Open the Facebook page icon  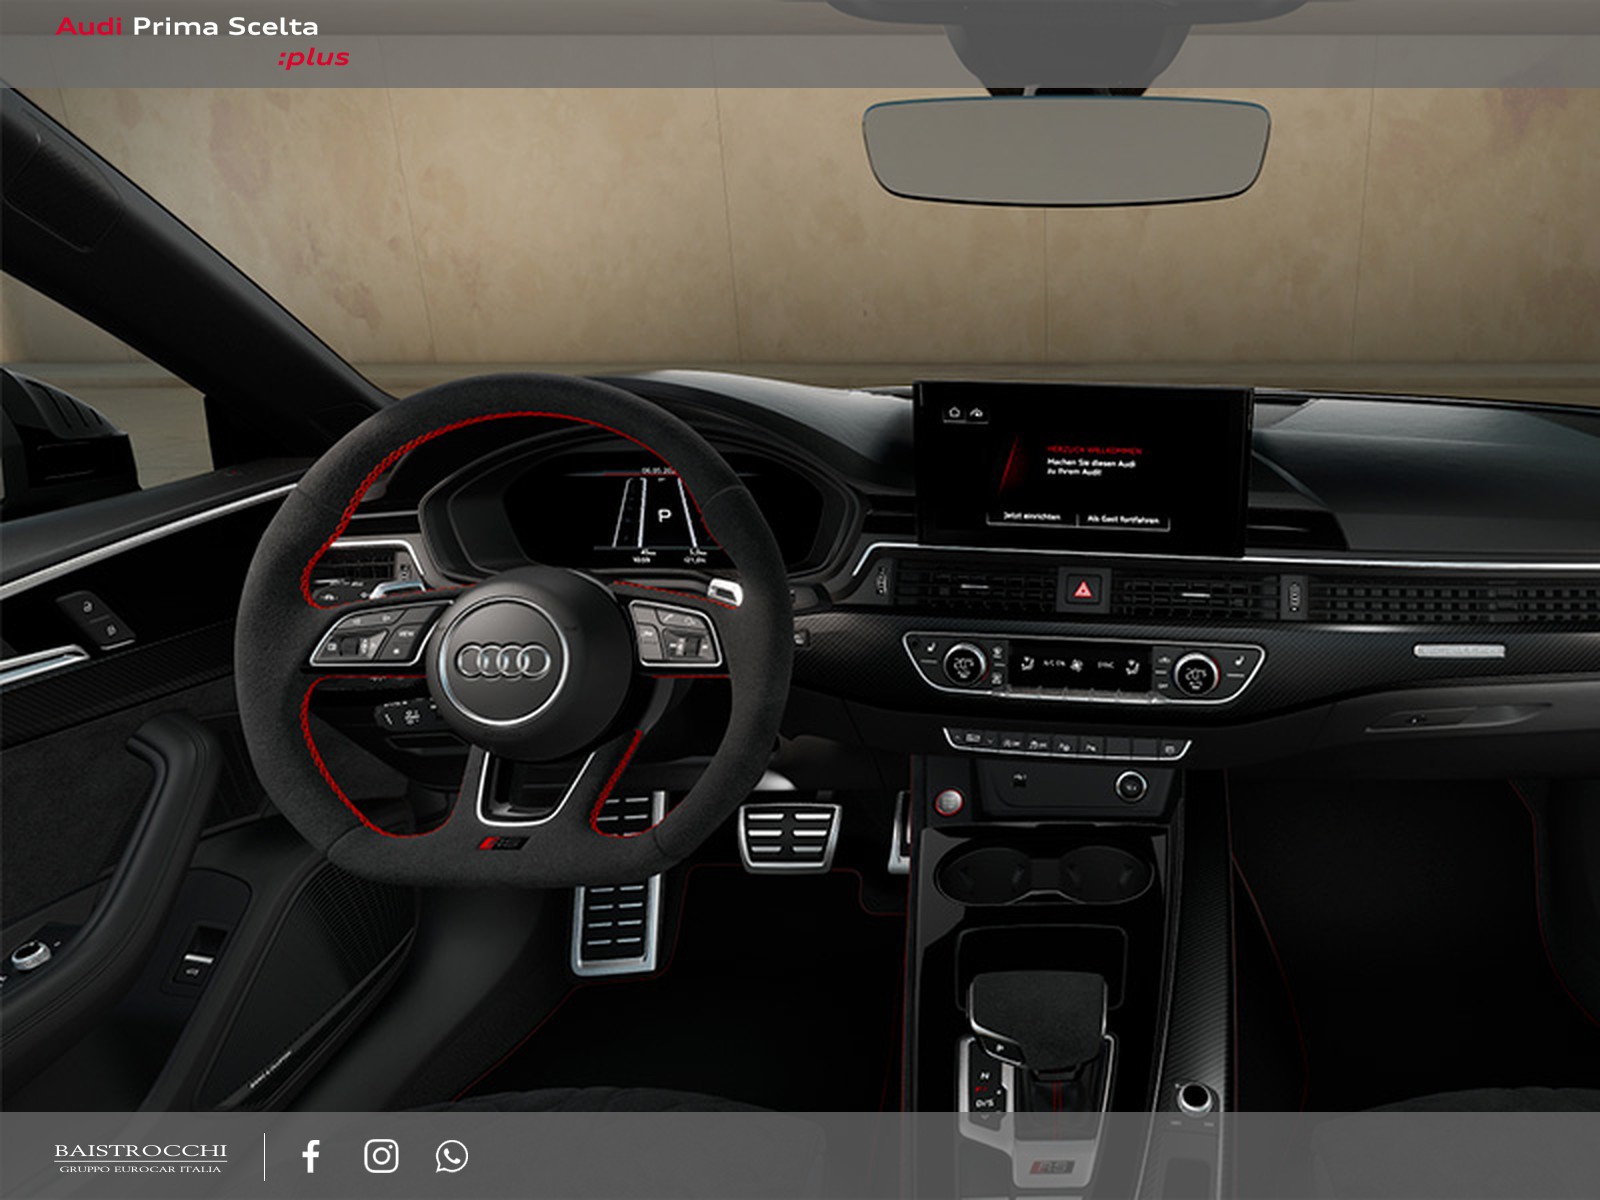coord(311,1156)
